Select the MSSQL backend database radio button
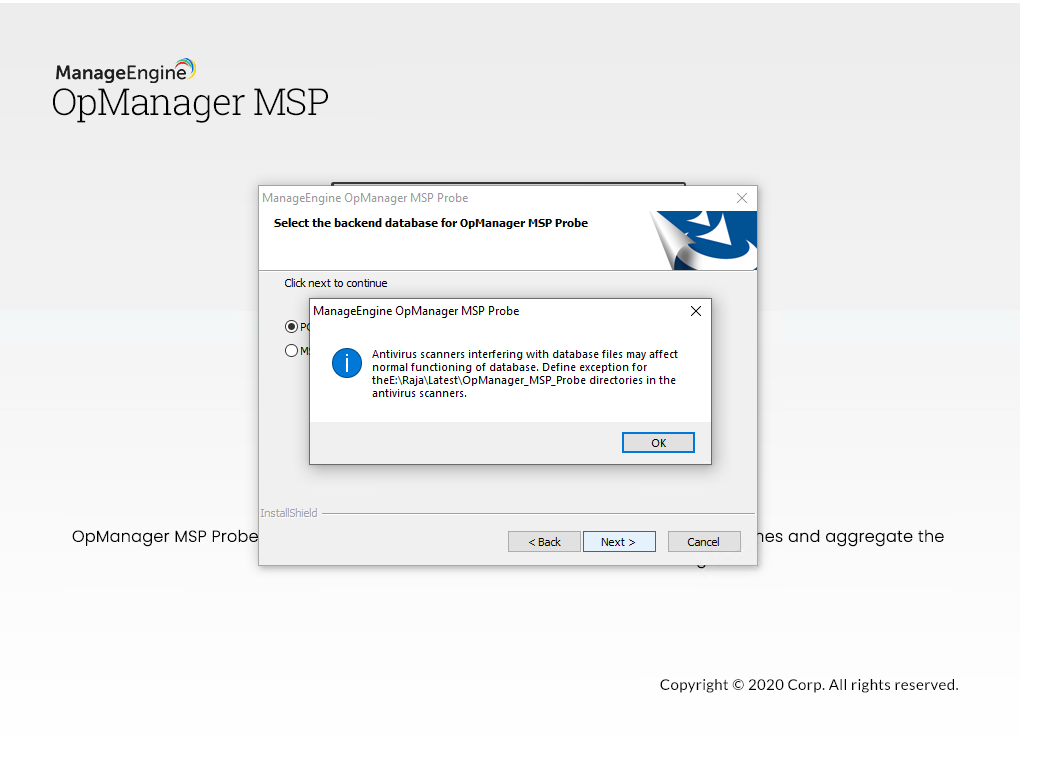This screenshot has width=1043, height=774. (290, 350)
